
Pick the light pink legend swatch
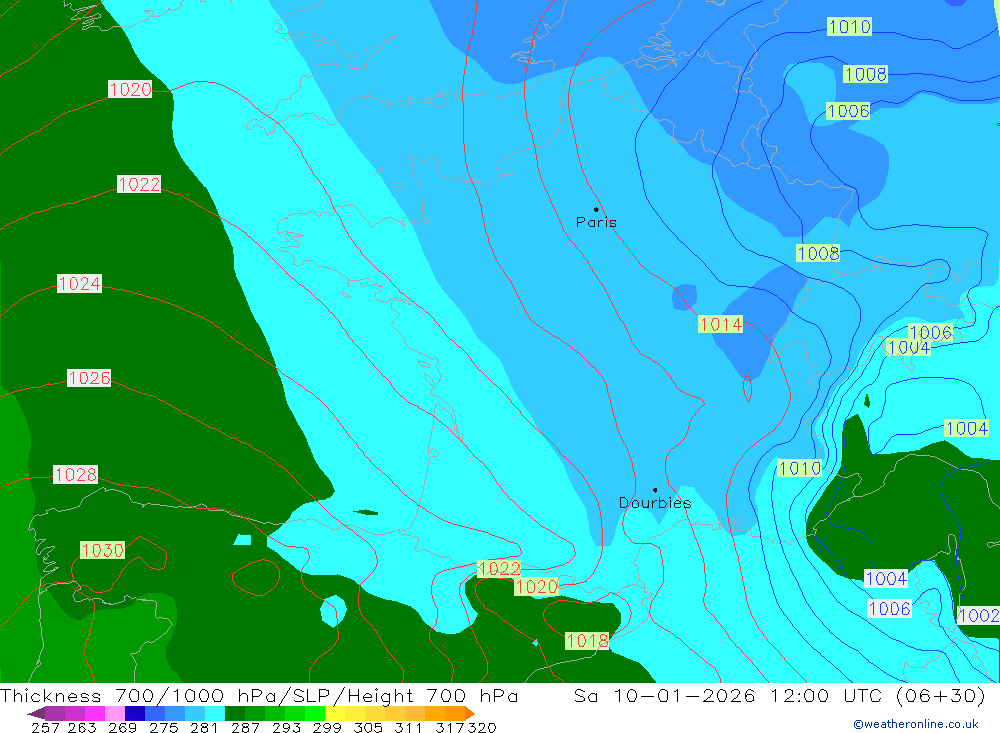(x=115, y=713)
